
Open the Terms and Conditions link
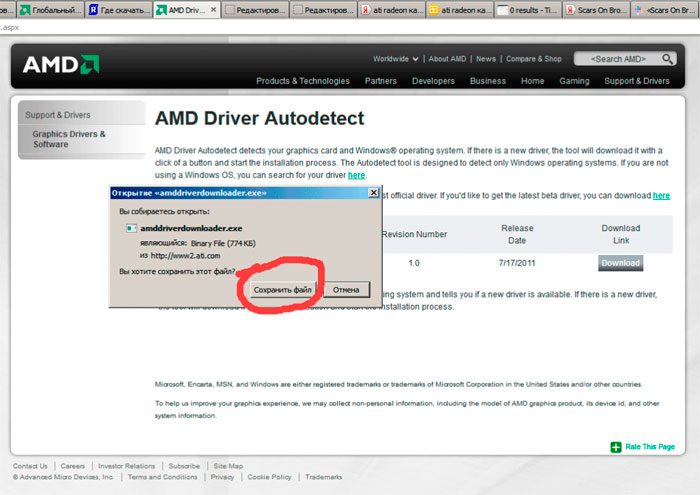coord(162,477)
